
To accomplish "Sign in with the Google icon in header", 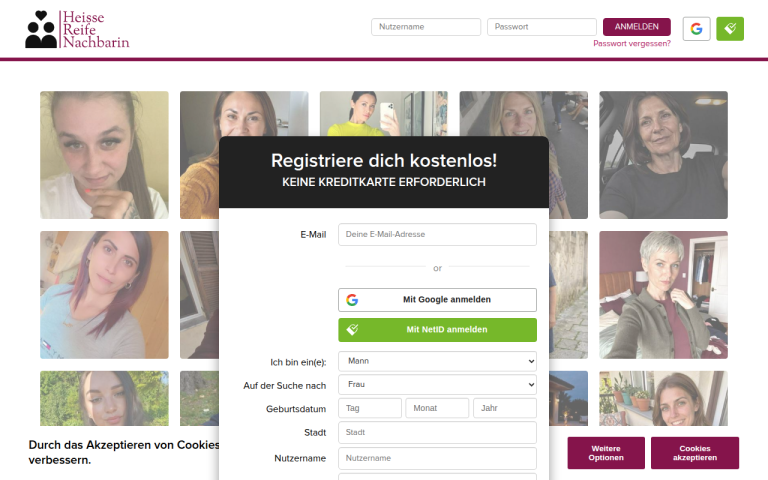I will [696, 29].
